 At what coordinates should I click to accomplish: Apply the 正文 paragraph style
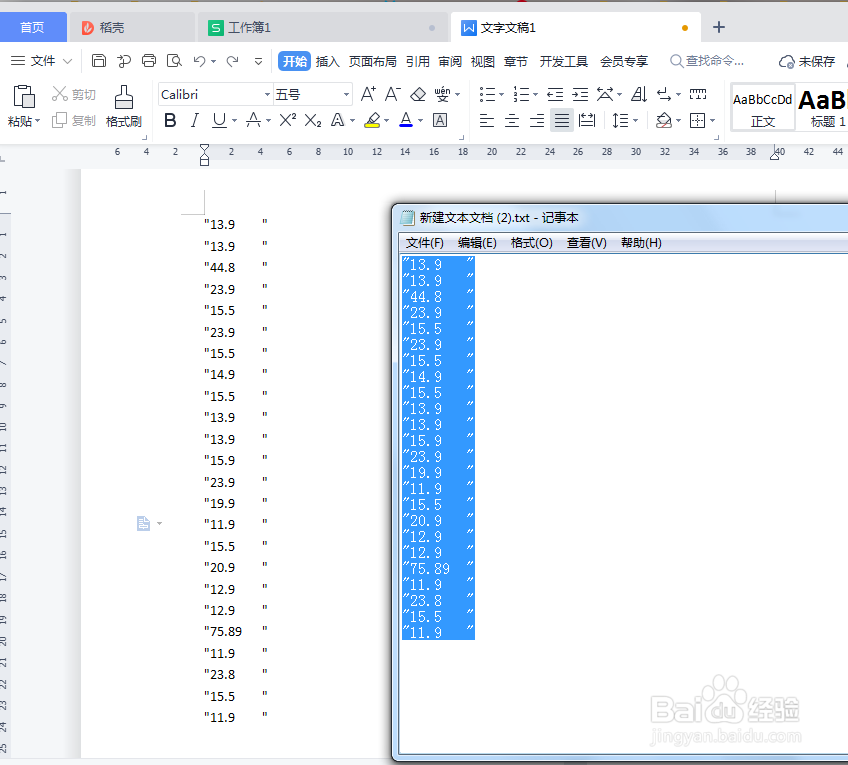(x=763, y=107)
